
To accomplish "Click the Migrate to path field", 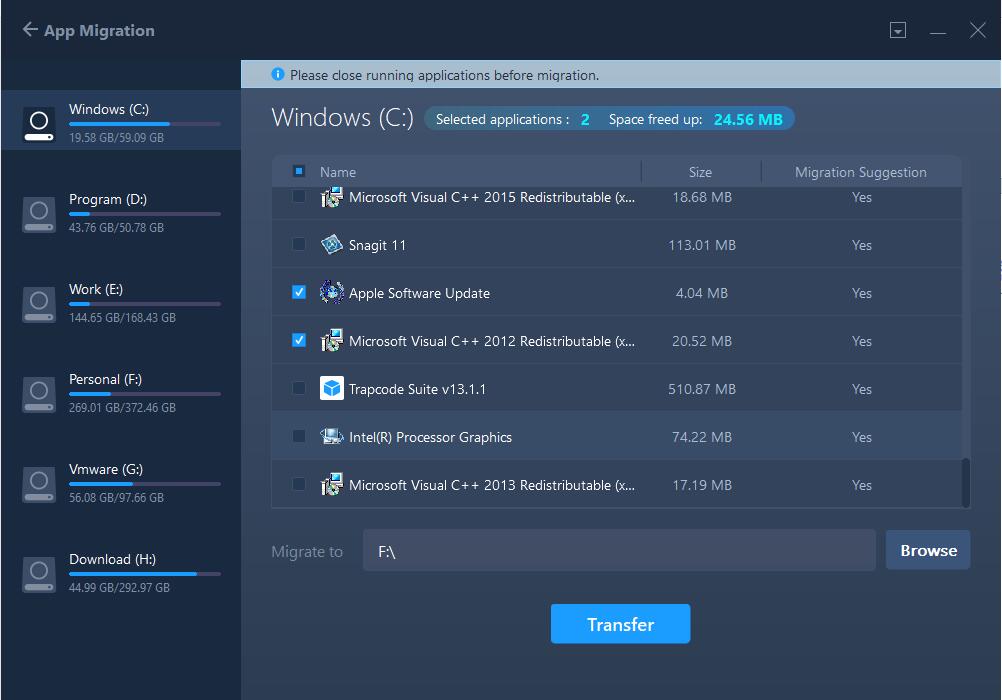I will pyautogui.click(x=618, y=551).
